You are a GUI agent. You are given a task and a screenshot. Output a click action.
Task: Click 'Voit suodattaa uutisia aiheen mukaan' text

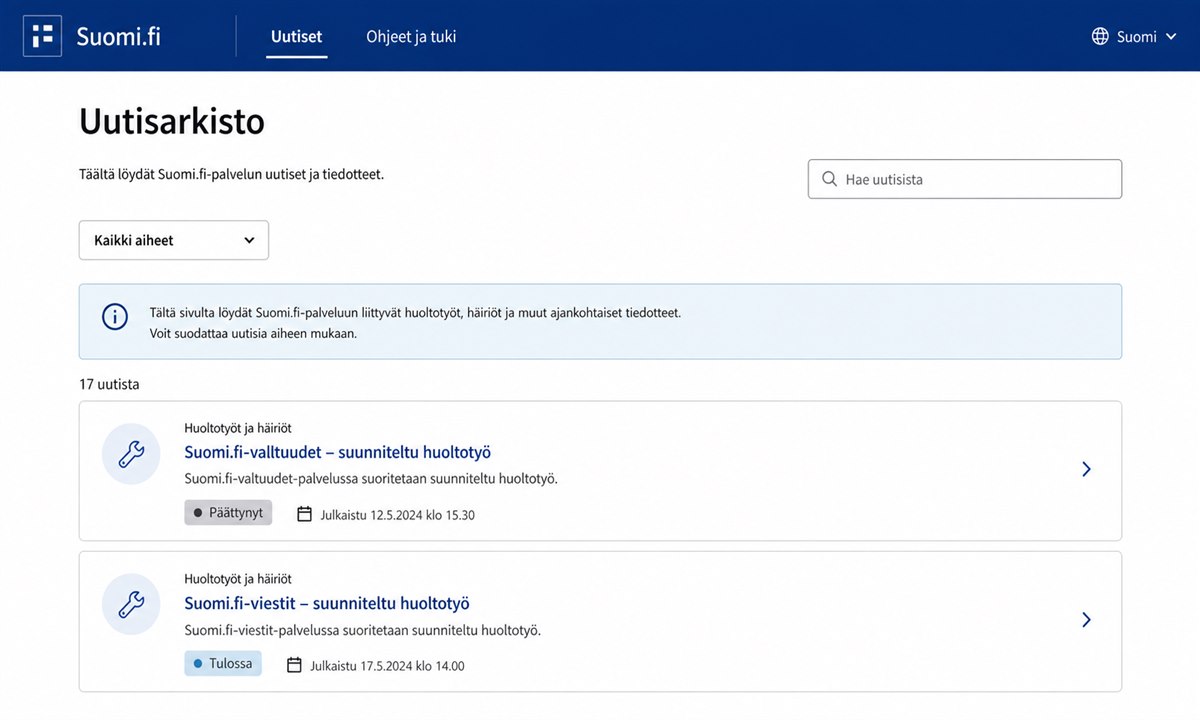coord(253,334)
